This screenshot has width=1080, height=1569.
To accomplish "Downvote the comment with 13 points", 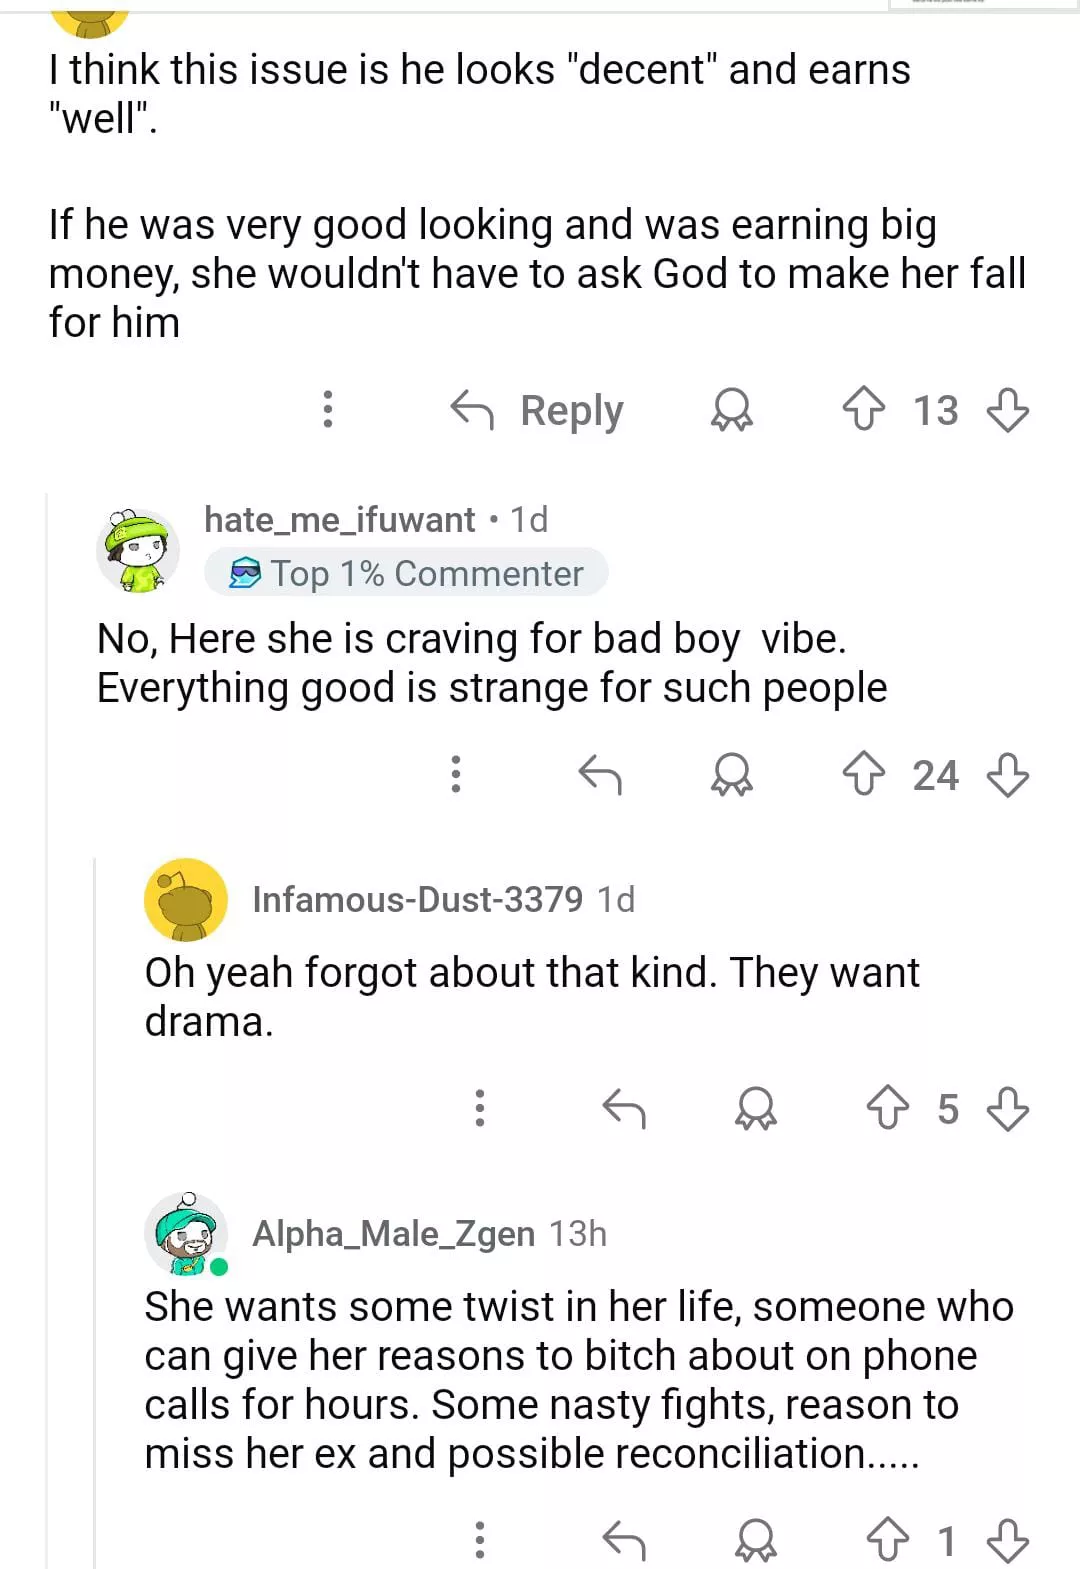I will 1007,410.
